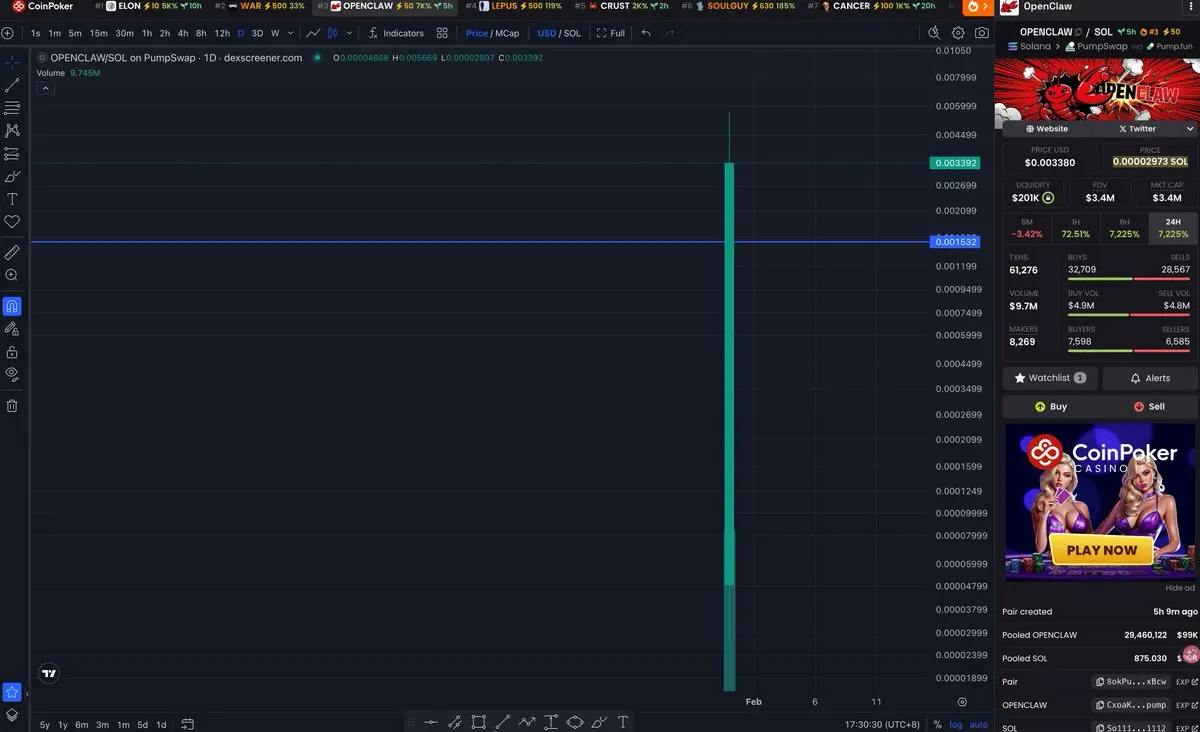Open the go-to-date calendar icon
1200x732 pixels.
(x=187, y=724)
